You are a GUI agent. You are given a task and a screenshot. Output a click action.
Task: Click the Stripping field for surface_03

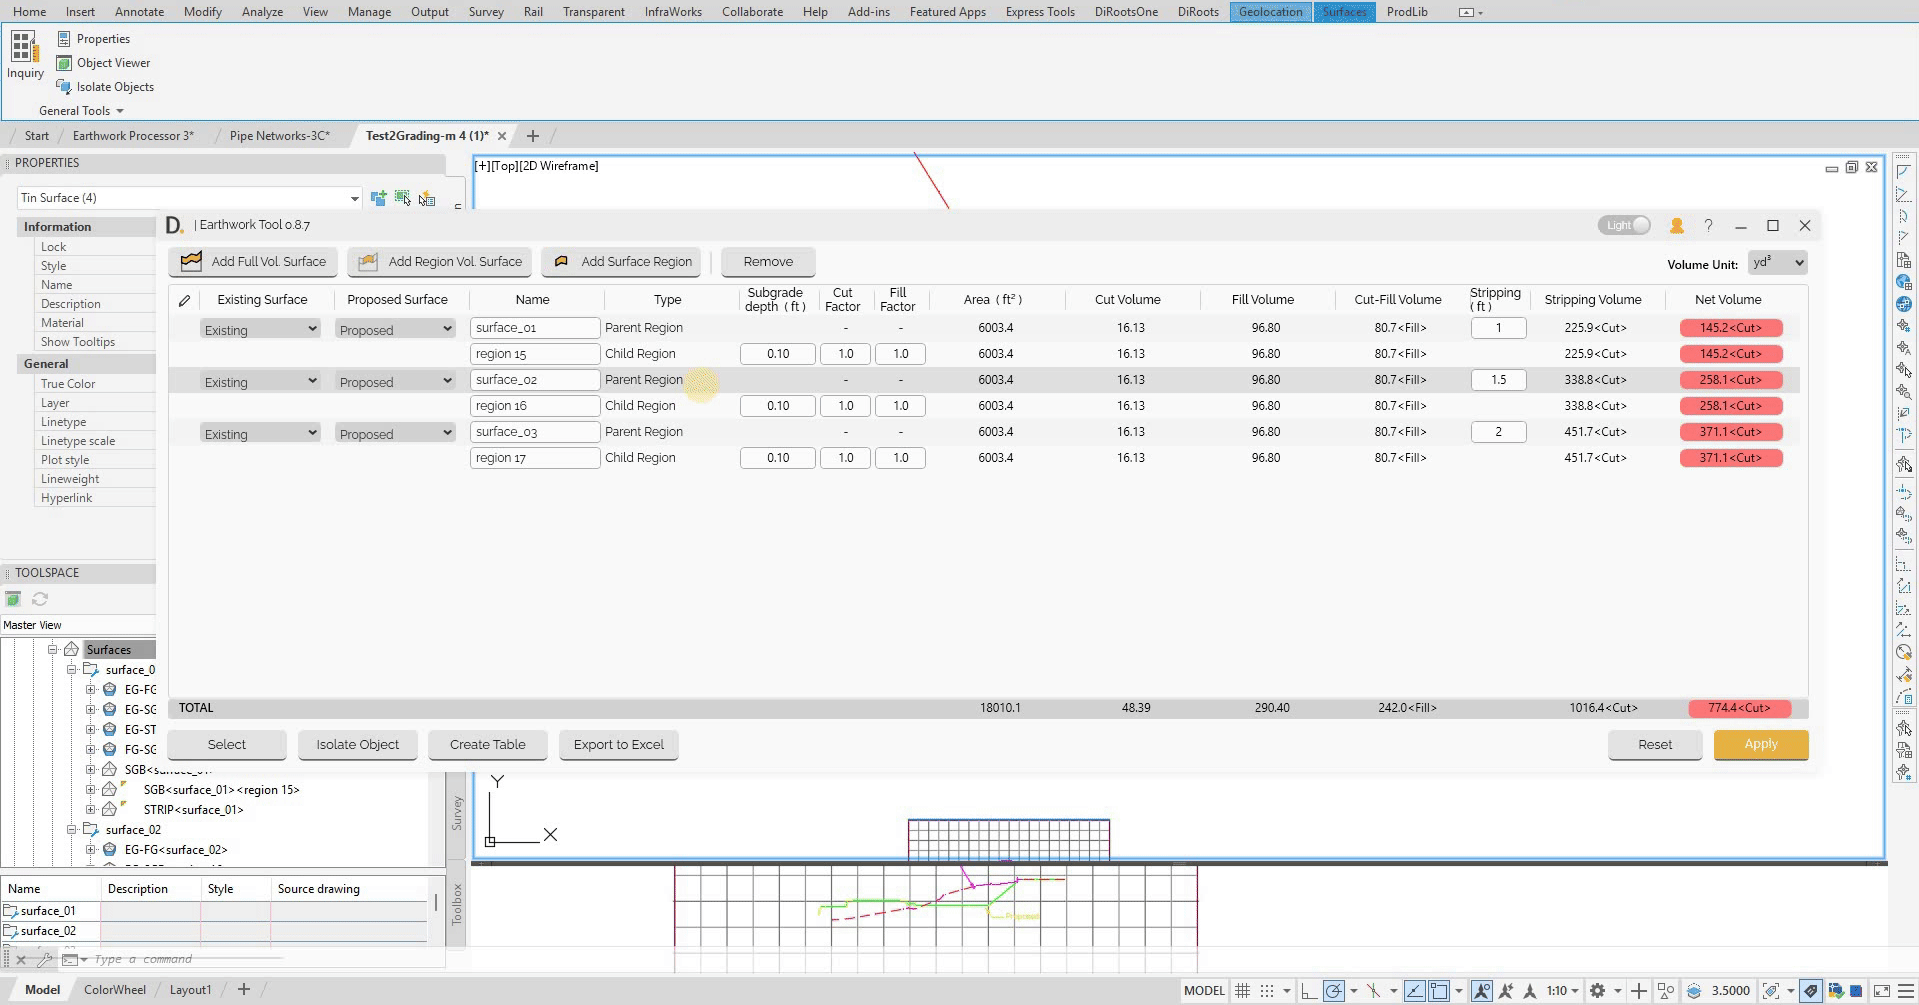(1497, 432)
